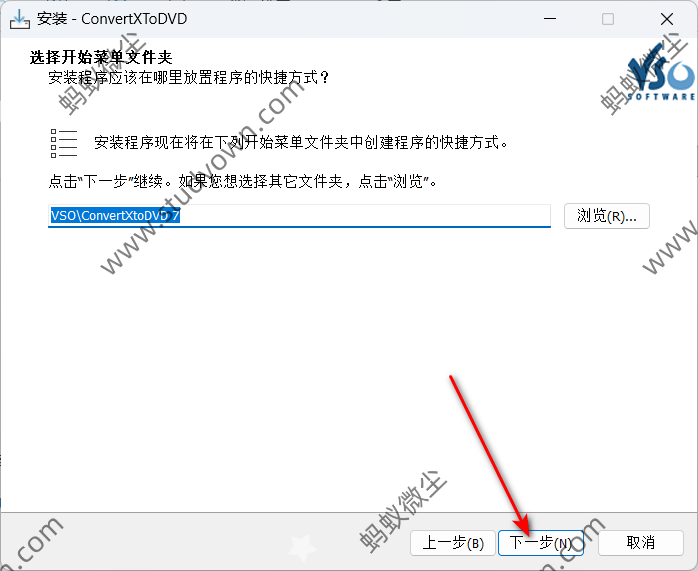Click the 下一步(N) next button

click(x=540, y=543)
